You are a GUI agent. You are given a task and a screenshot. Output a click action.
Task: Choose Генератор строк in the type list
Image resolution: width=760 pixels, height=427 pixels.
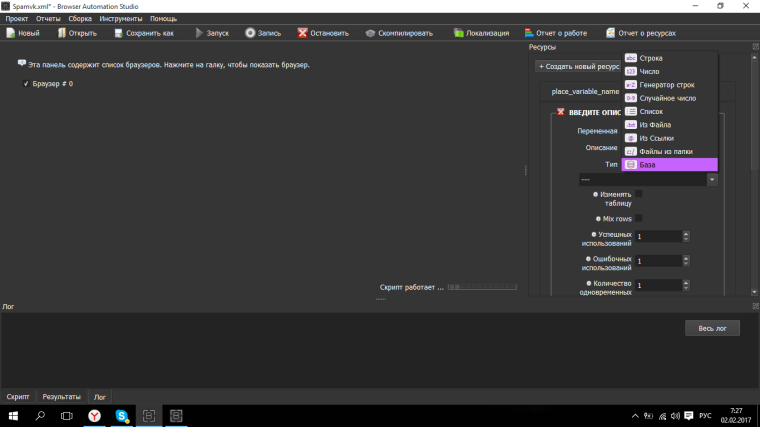(666, 85)
